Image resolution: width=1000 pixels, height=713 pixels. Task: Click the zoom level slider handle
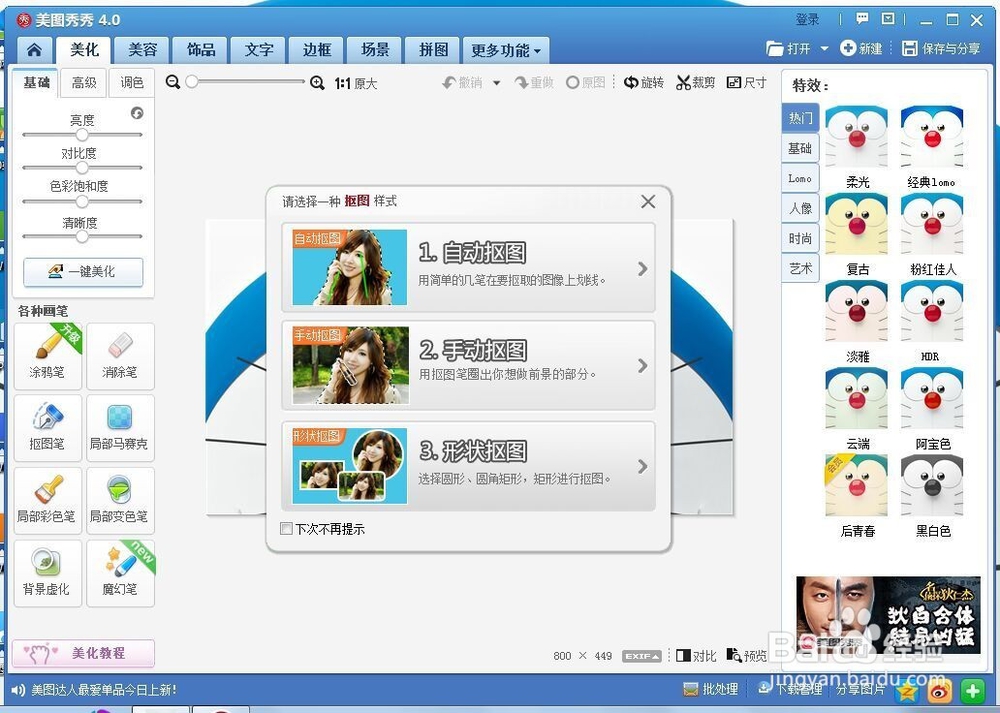coord(191,82)
